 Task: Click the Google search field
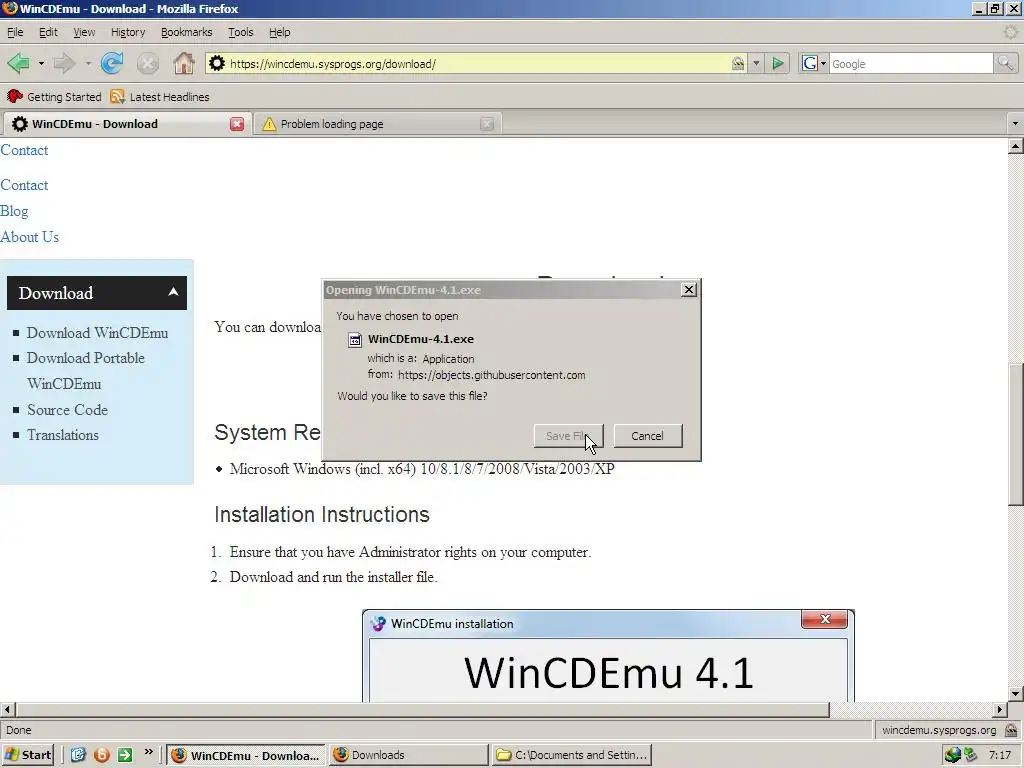[911, 63]
